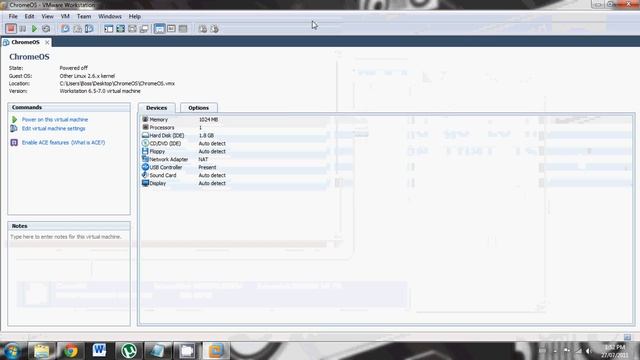Click the Unity mode toolbar icon
Viewport: 640px width, 360px height.
pos(144,29)
